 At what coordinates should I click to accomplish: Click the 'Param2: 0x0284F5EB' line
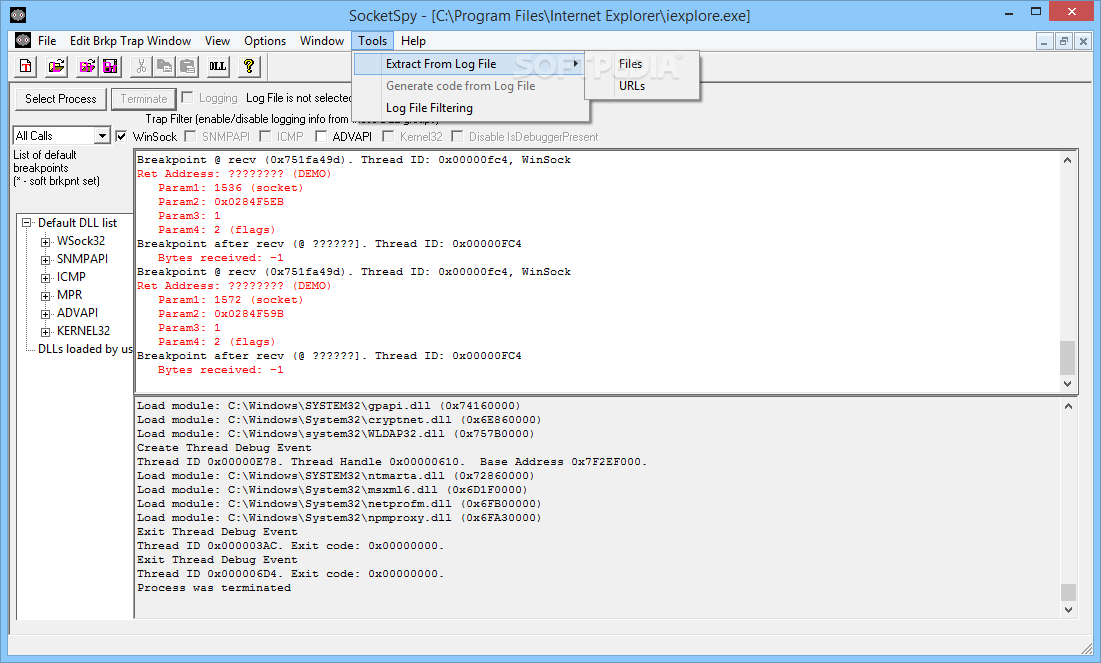pyautogui.click(x=220, y=202)
